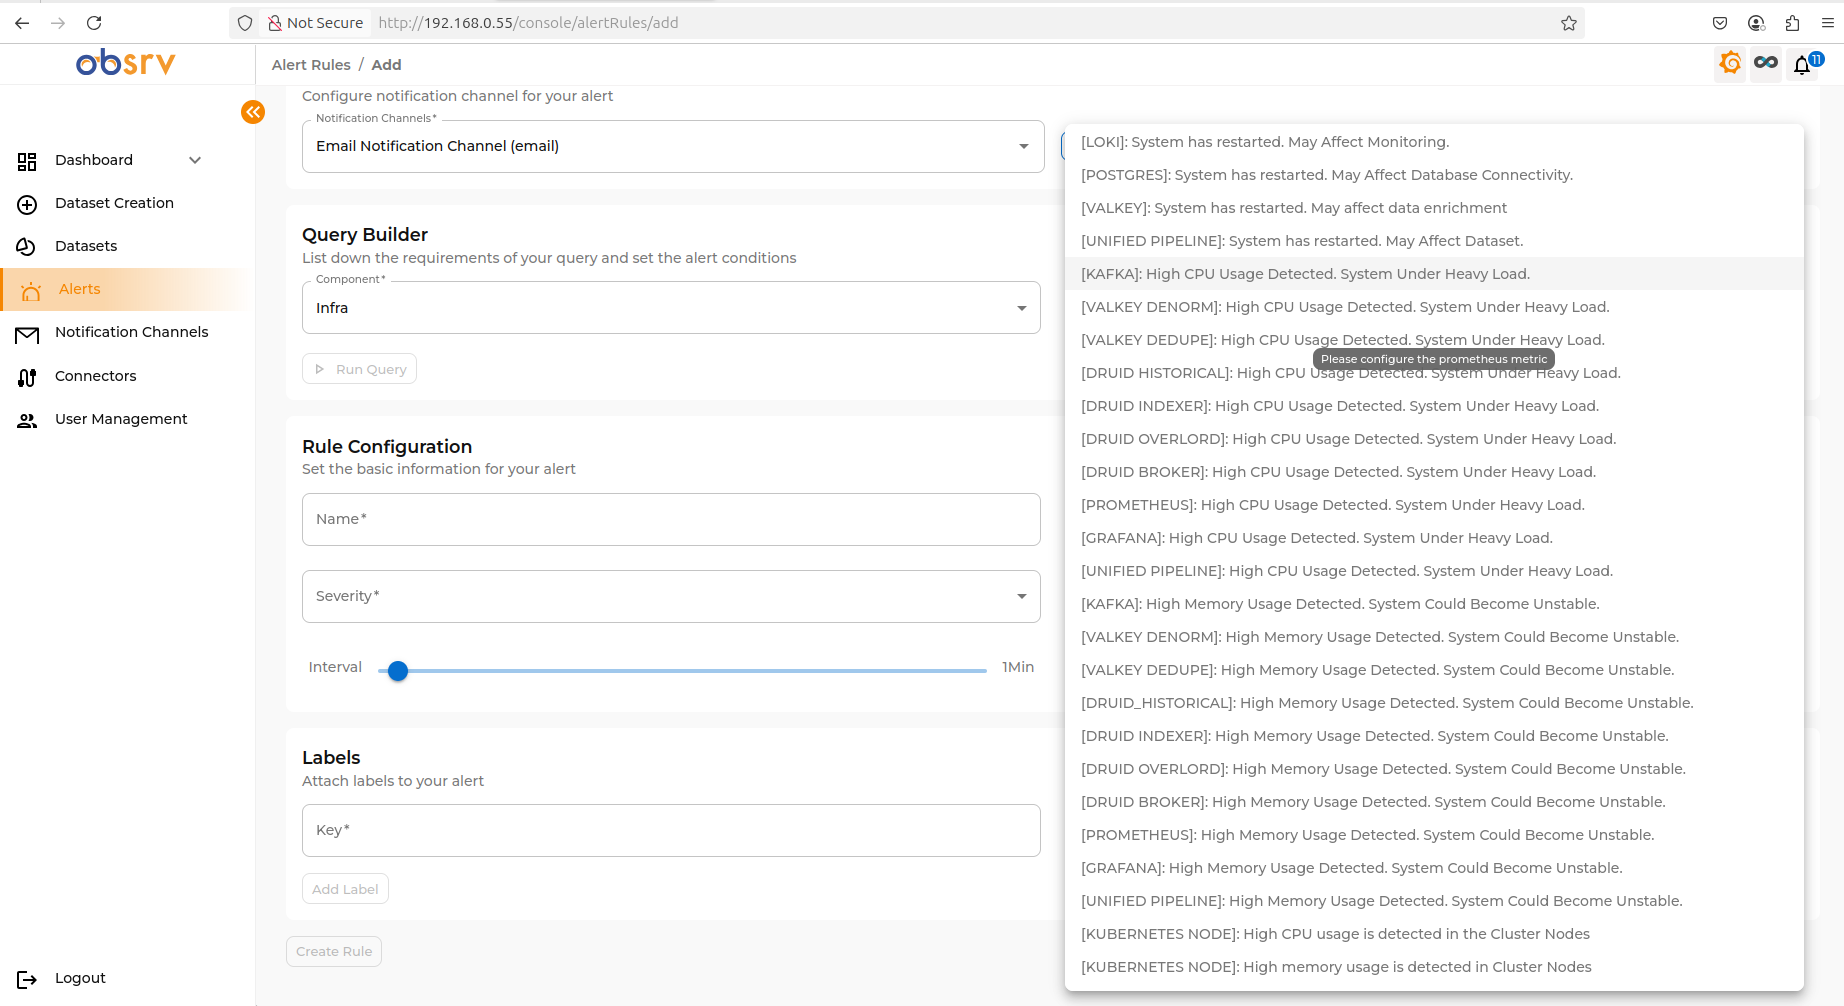This screenshot has width=1844, height=1006.
Task: Expand the Dashboard menu chevron
Action: (195, 160)
